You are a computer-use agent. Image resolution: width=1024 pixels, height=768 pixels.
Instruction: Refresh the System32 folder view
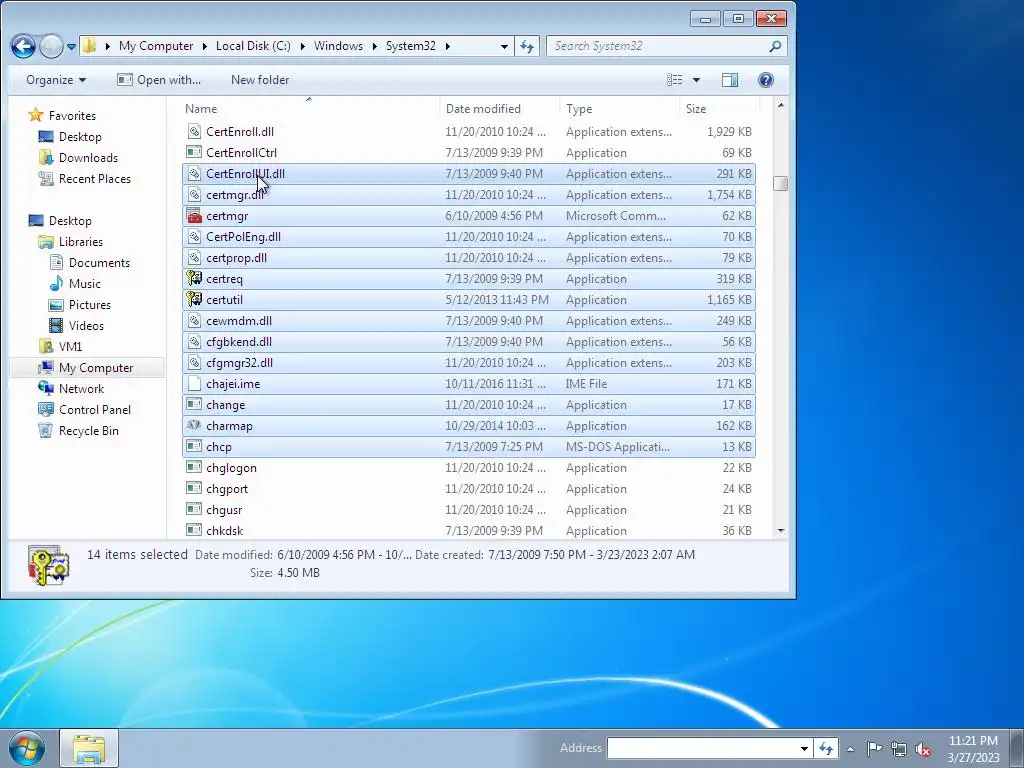[527, 46]
